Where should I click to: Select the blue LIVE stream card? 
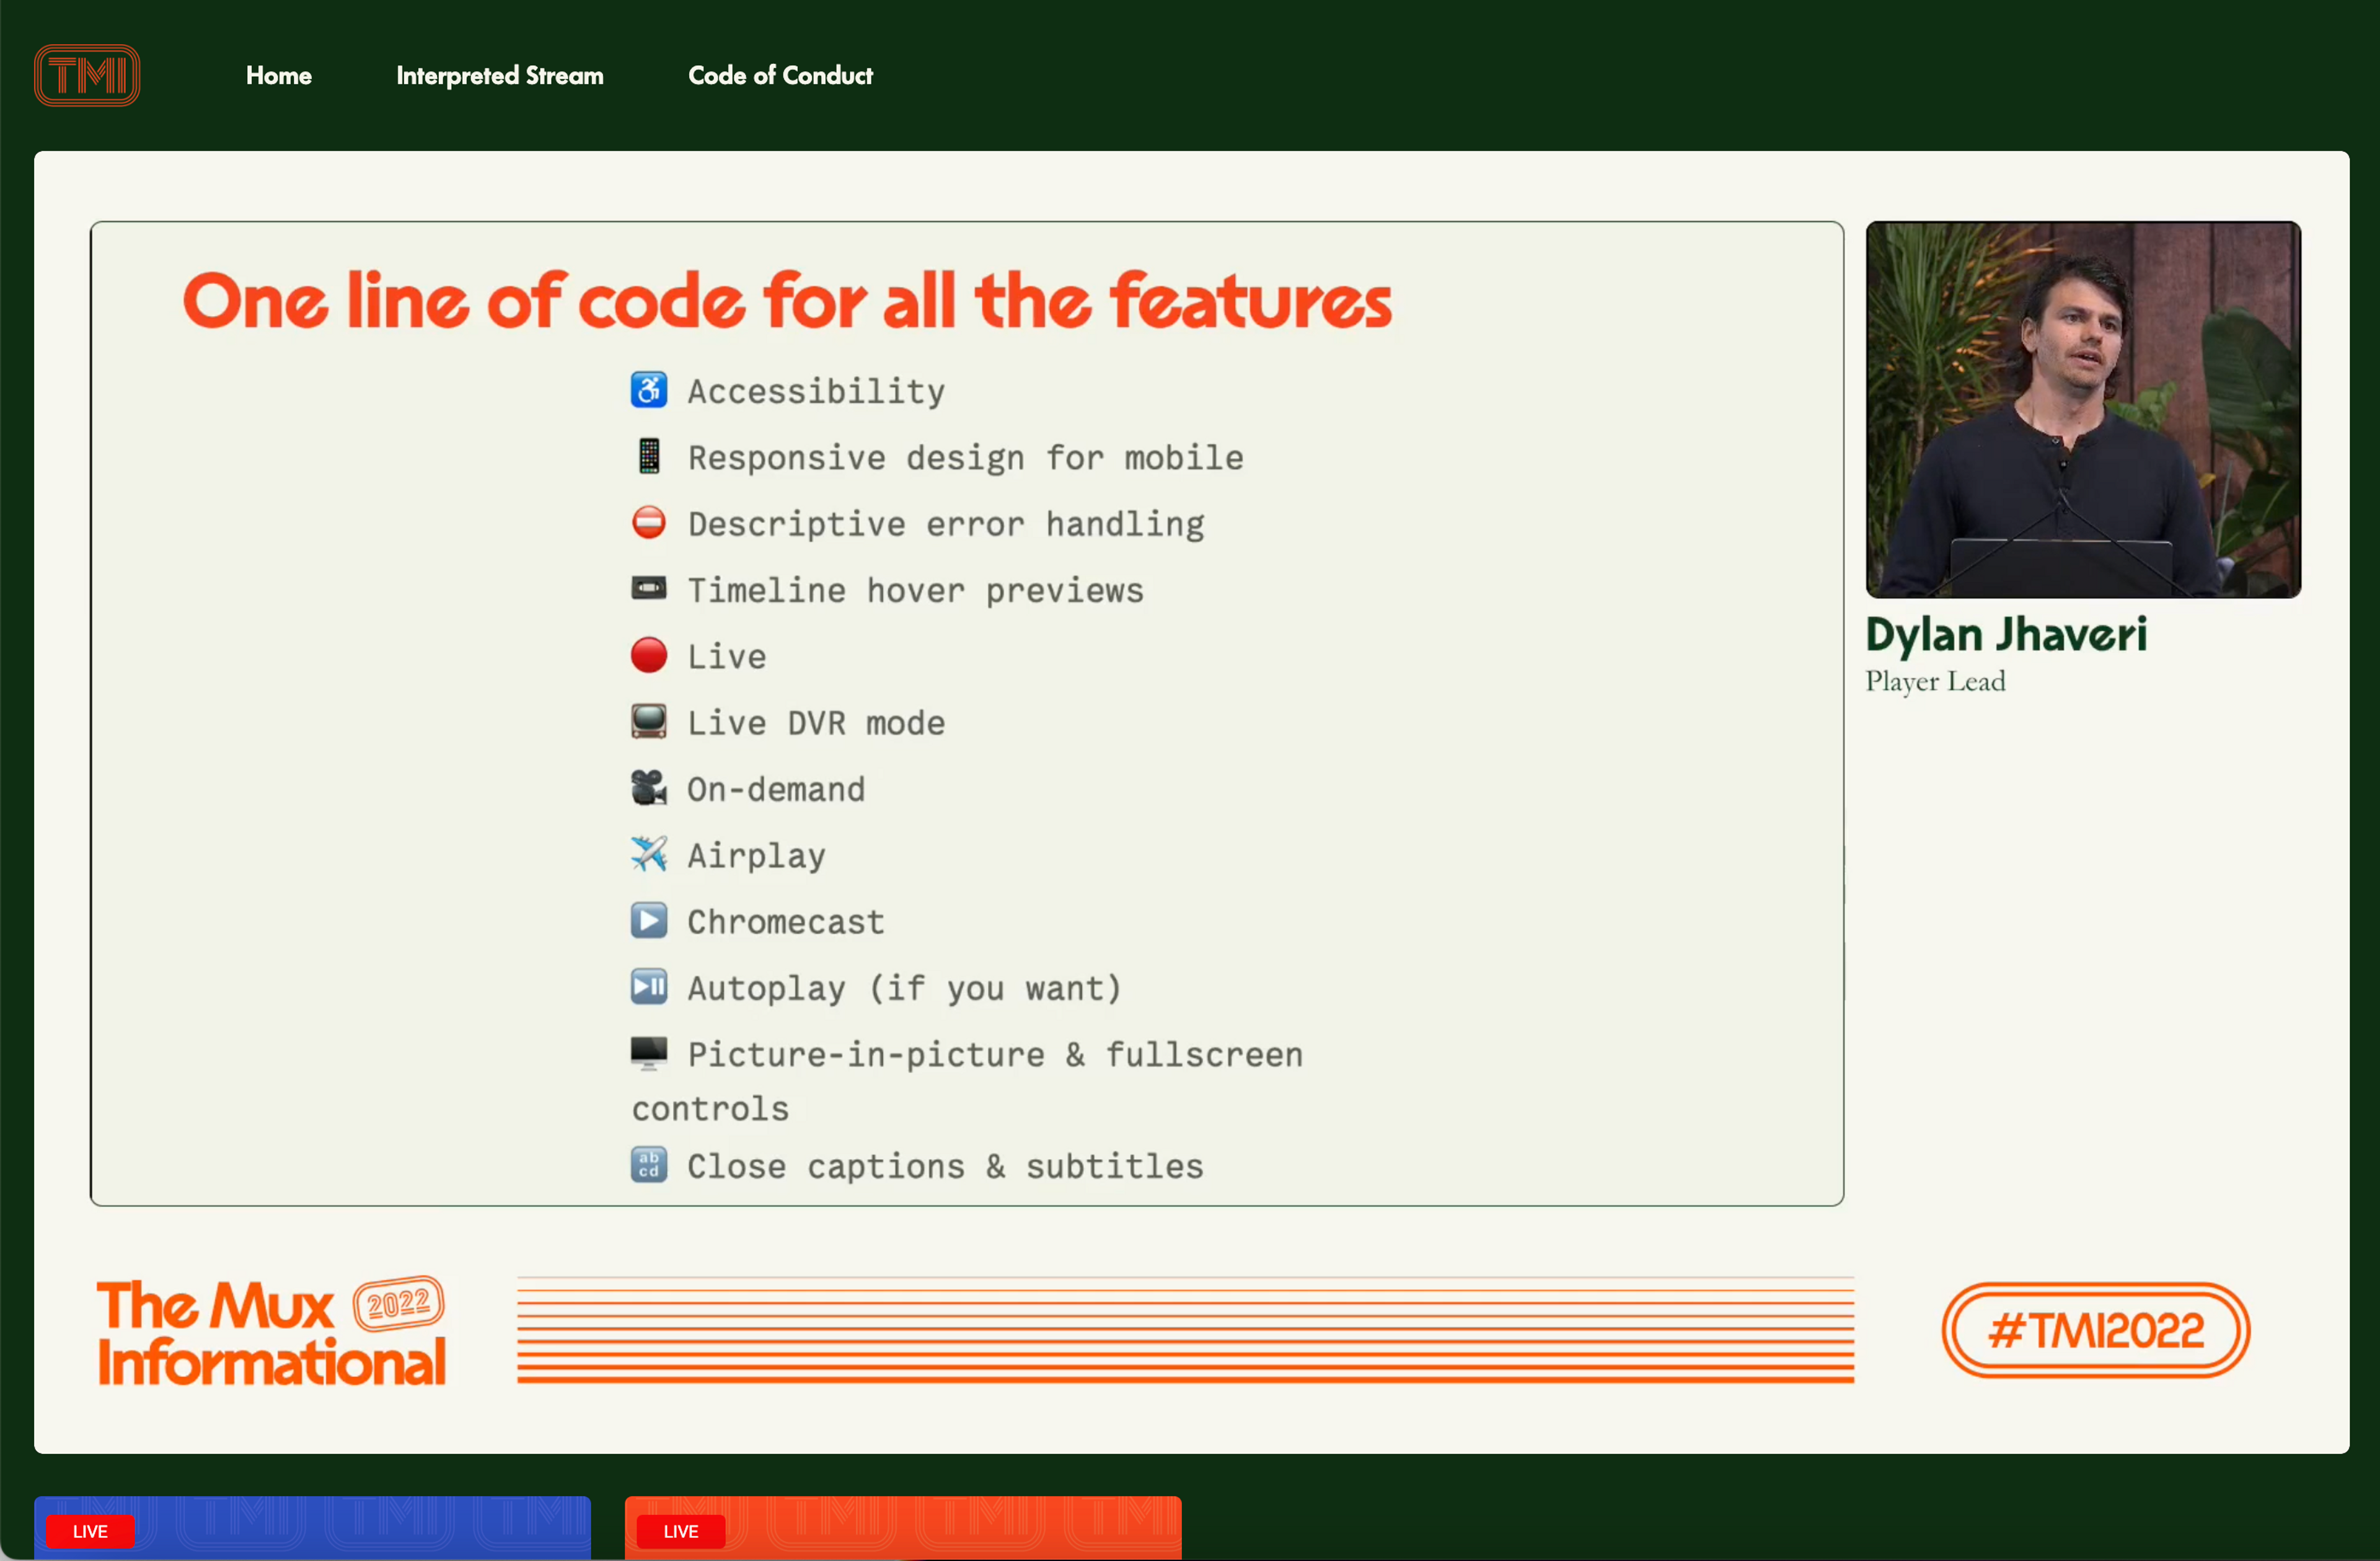[x=312, y=1528]
